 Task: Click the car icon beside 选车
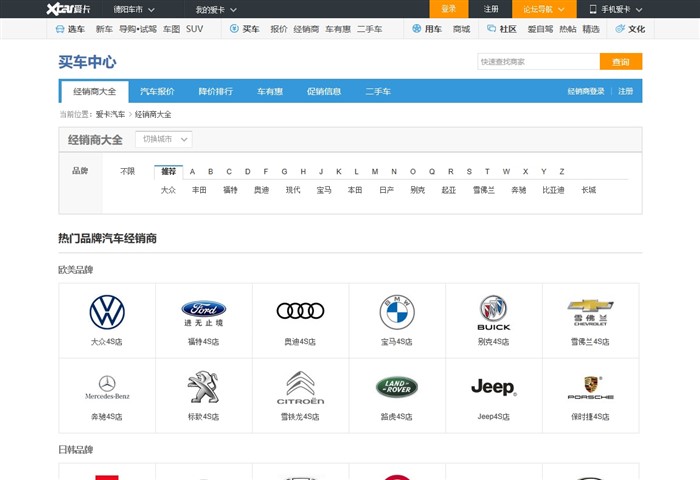point(60,29)
